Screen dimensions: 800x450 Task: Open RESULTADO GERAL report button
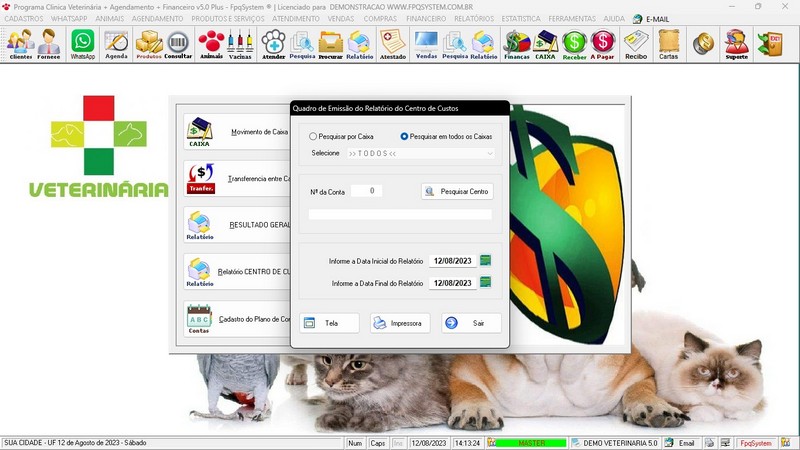coord(237,225)
